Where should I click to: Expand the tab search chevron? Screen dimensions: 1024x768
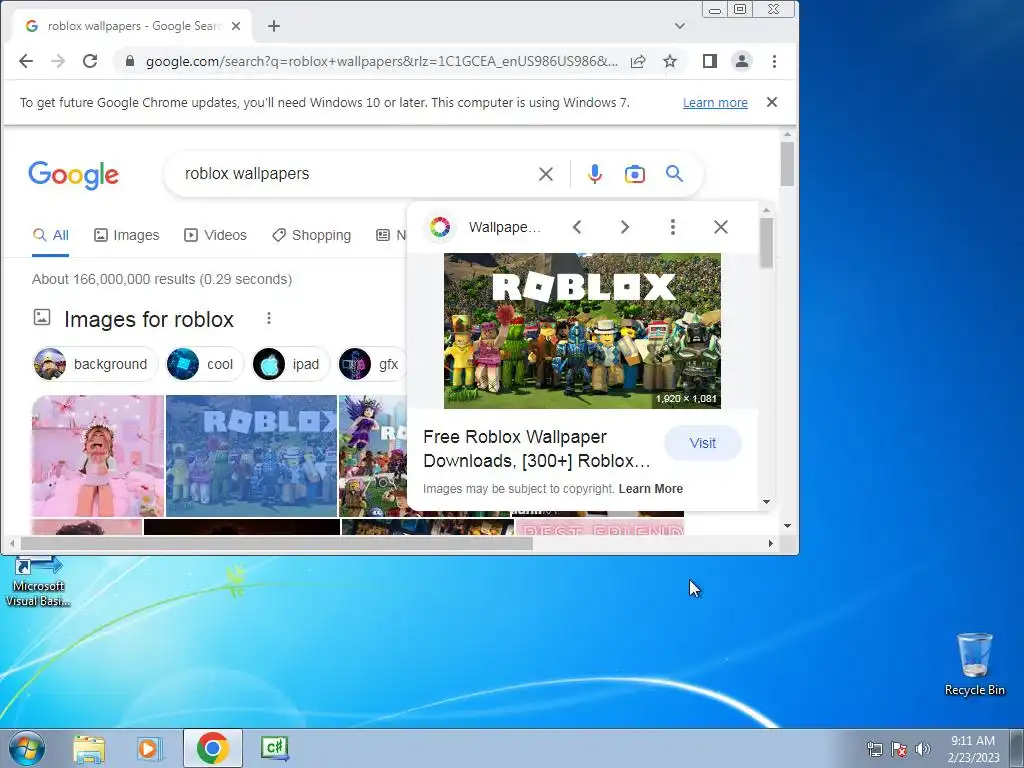pos(680,26)
